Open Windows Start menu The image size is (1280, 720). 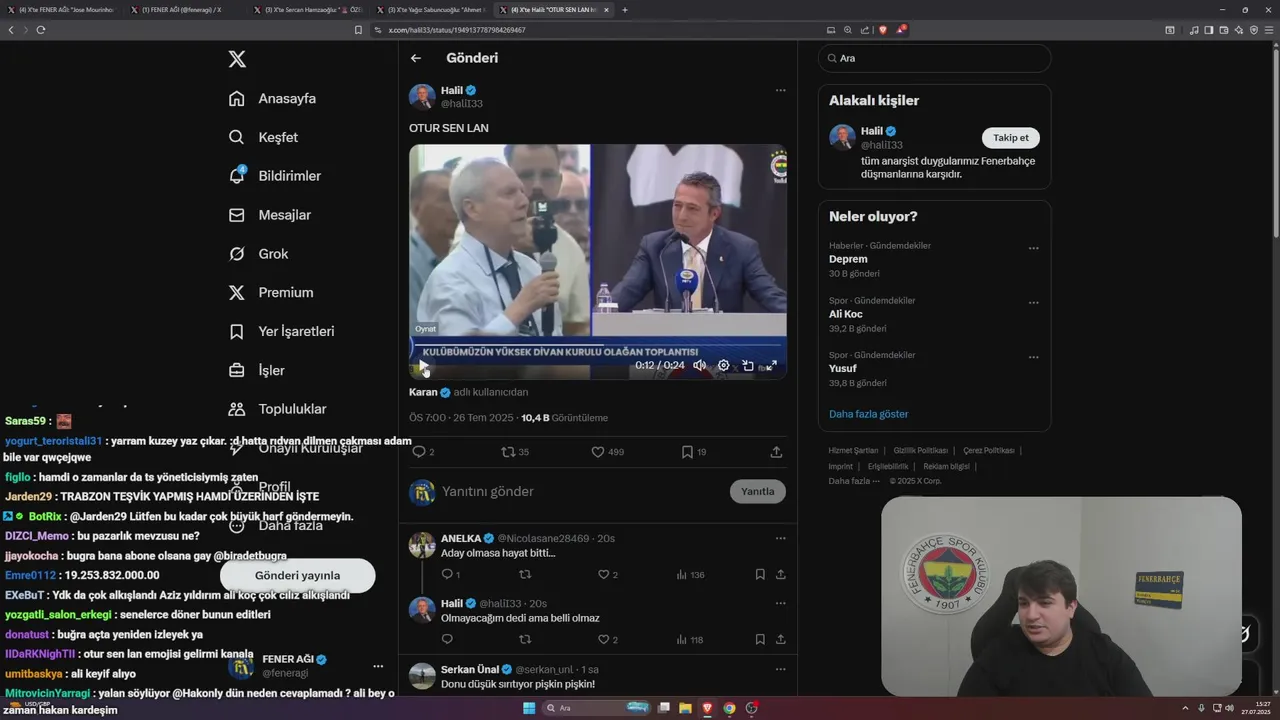[x=529, y=708]
